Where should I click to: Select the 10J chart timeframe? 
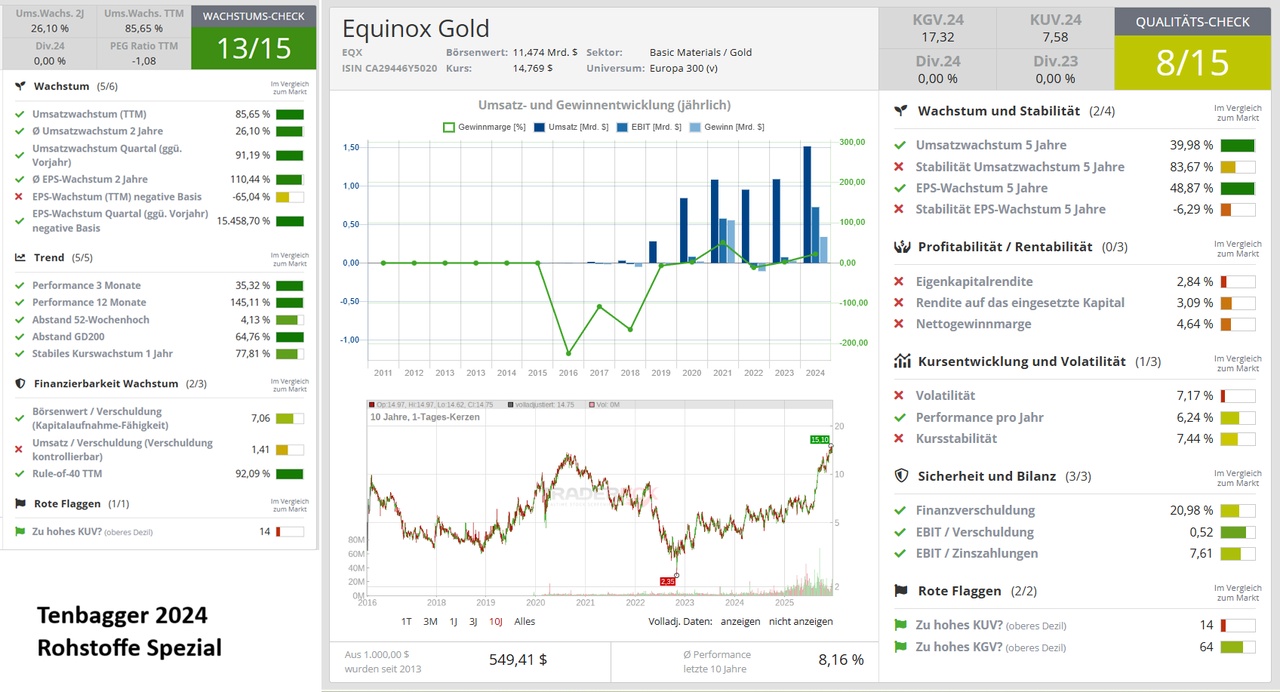pyautogui.click(x=495, y=621)
